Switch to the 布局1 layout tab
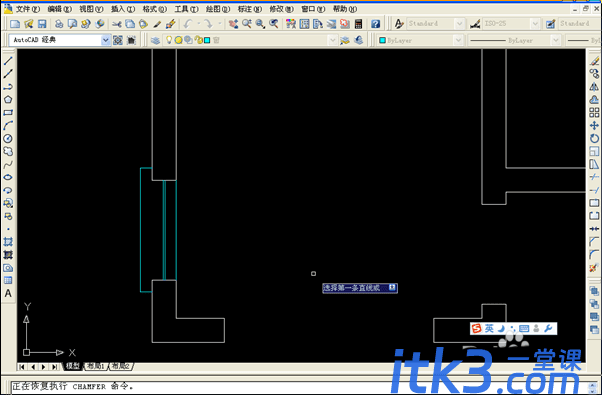Viewport: 602px width, 395px height. click(x=96, y=366)
